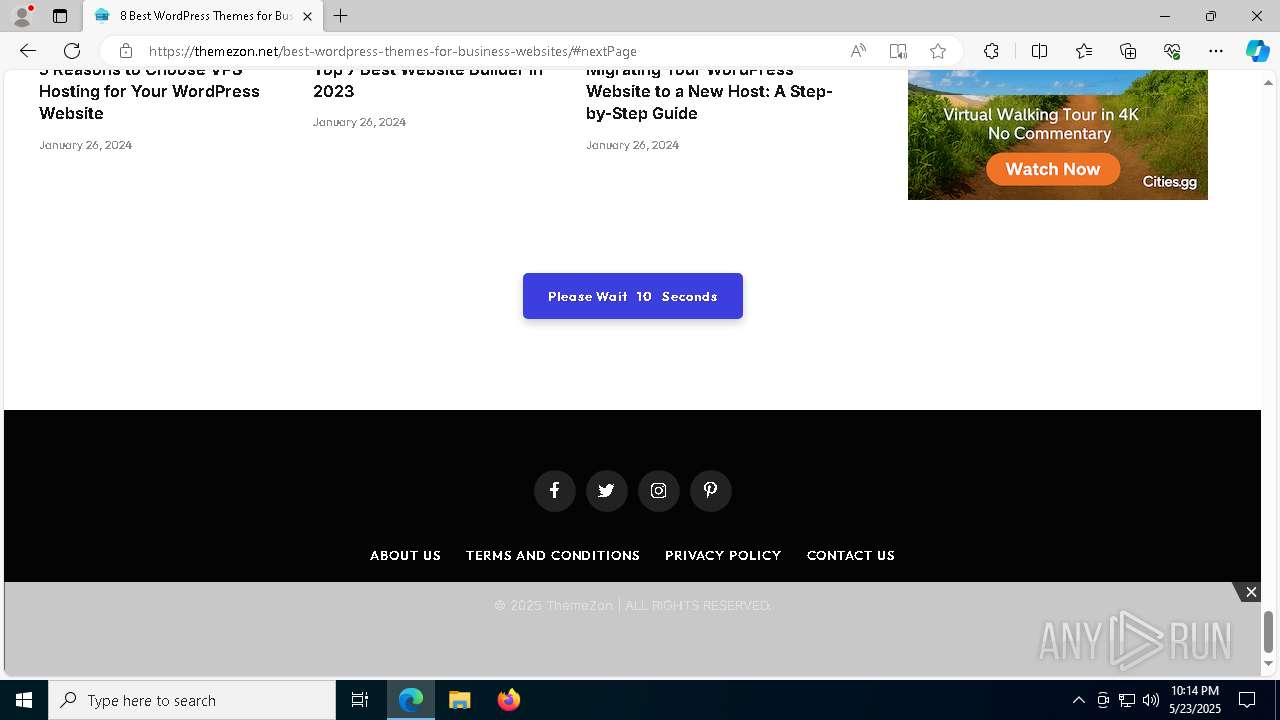Open the browser profile icon
Viewport: 1280px width, 720px height.
[x=22, y=16]
